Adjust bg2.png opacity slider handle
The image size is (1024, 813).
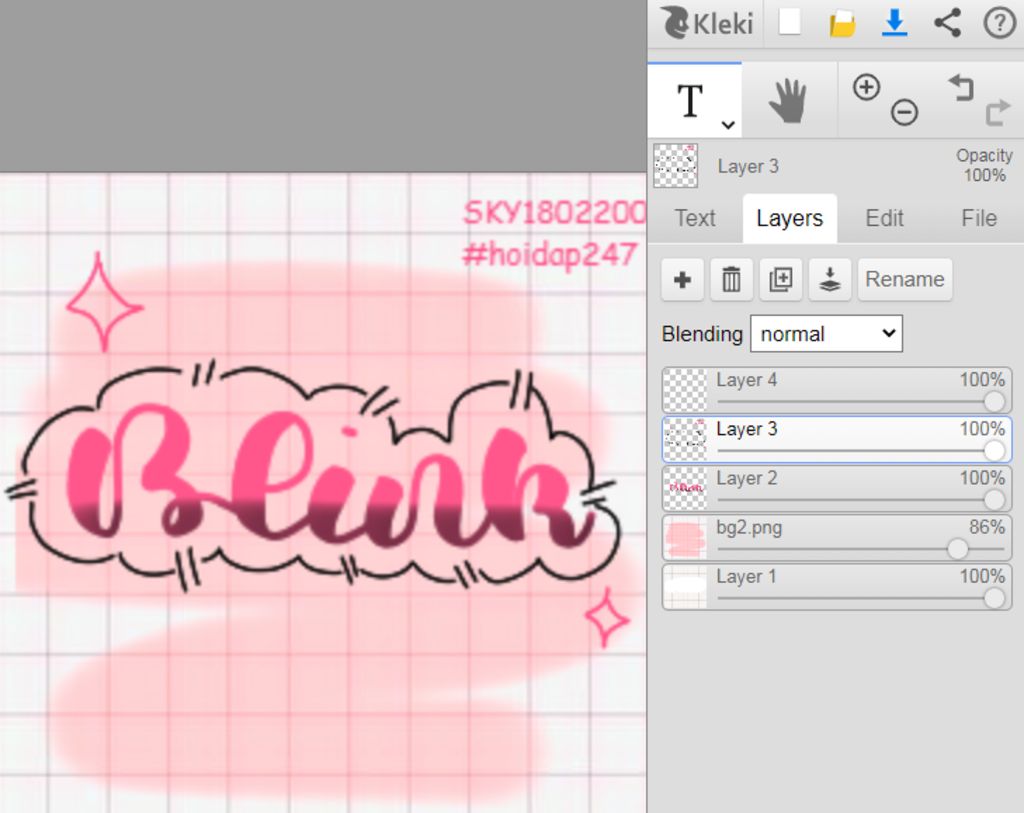pyautogui.click(x=957, y=549)
